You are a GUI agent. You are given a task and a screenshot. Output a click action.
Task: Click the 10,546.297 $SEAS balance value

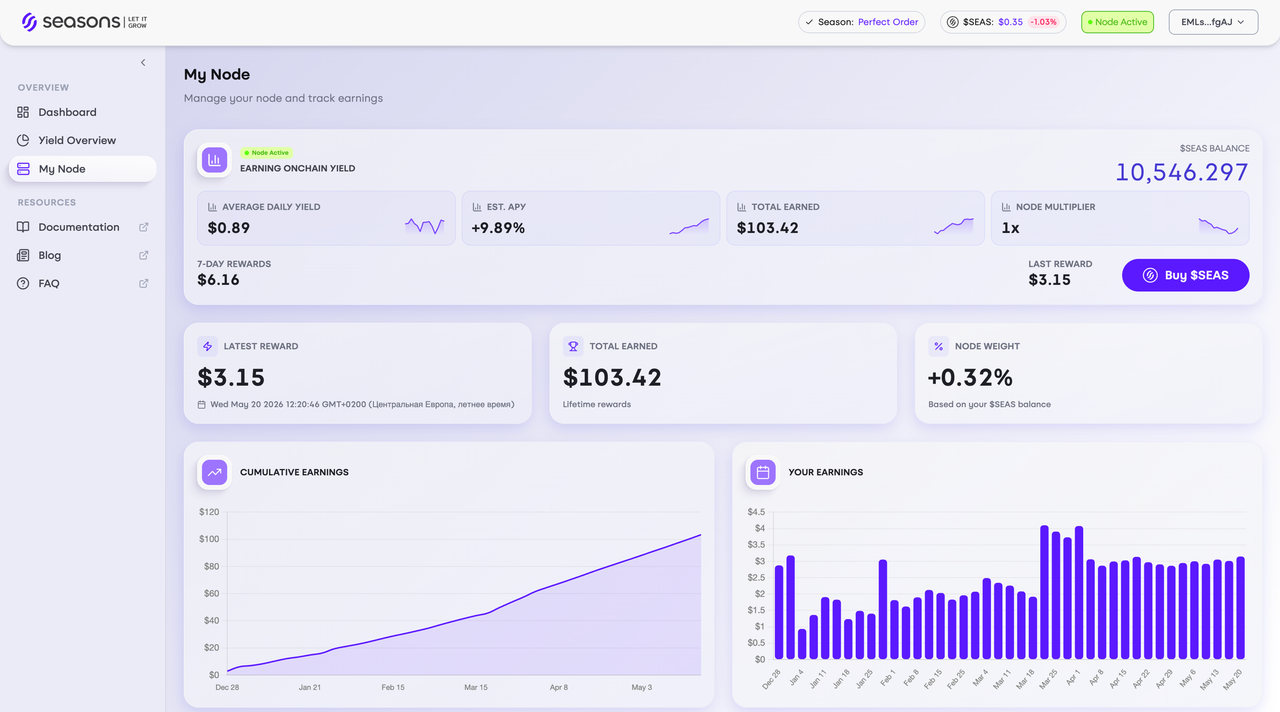point(1182,172)
